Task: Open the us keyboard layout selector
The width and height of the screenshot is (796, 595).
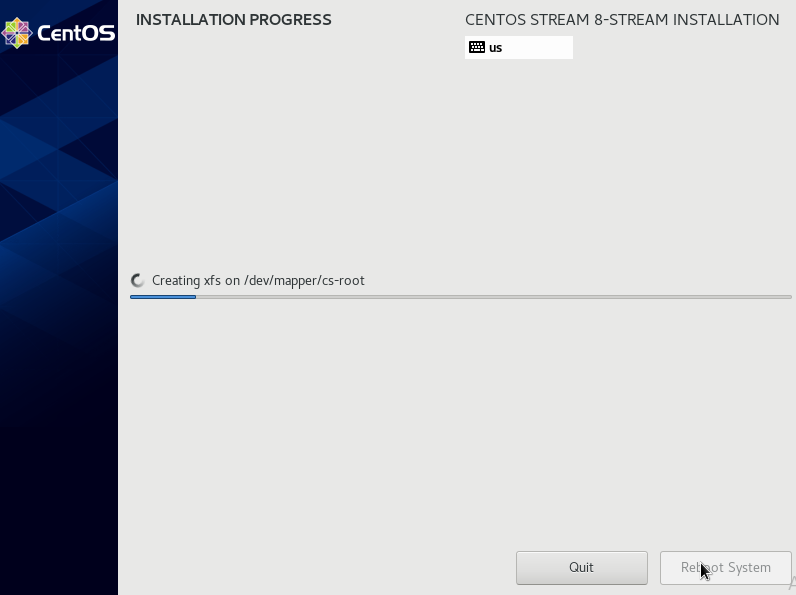Action: [x=519, y=47]
